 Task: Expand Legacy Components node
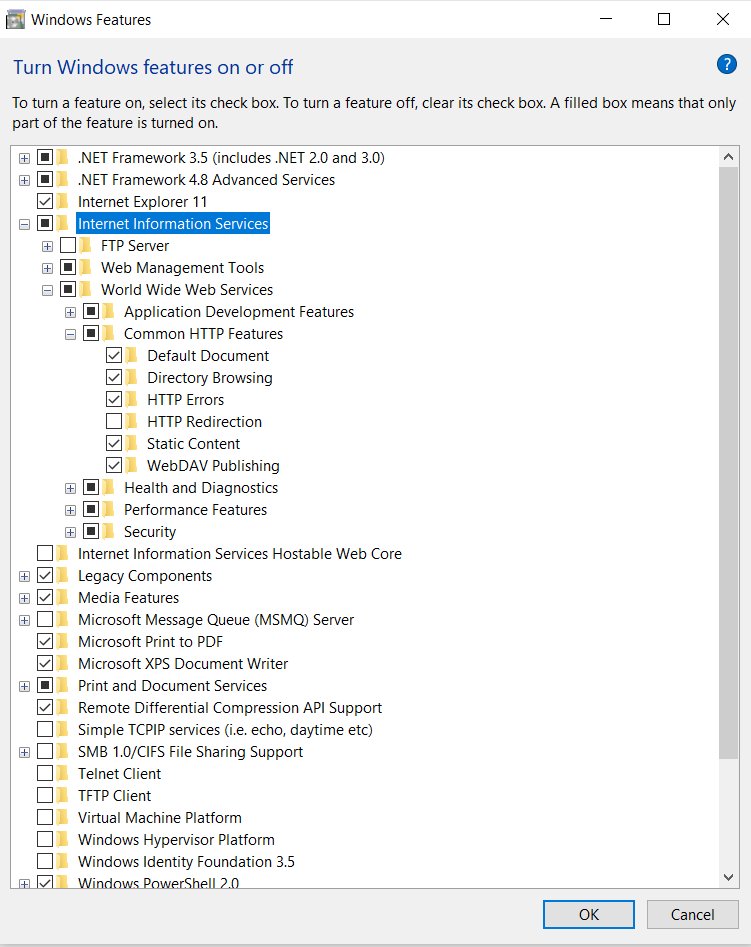[x=24, y=576]
